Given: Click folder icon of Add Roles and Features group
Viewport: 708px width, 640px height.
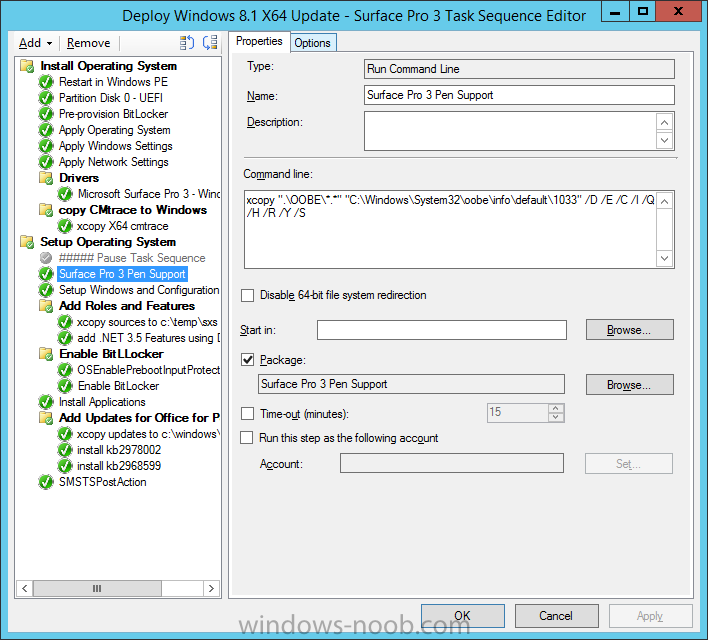Looking at the screenshot, I should [x=46, y=306].
